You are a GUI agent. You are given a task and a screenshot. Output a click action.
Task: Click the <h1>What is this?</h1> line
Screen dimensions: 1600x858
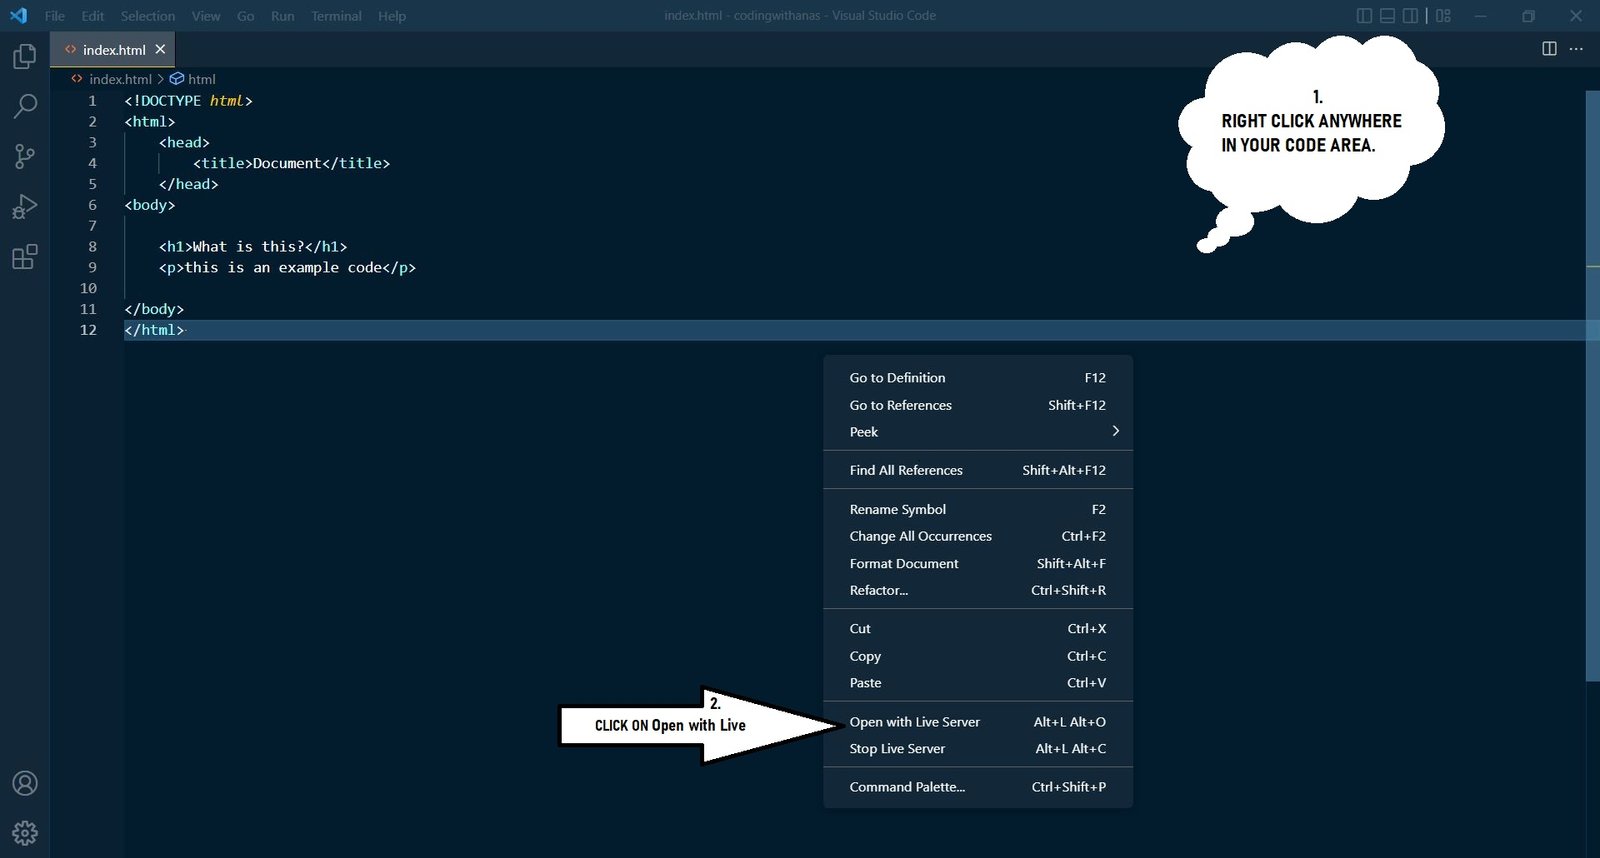click(x=253, y=246)
